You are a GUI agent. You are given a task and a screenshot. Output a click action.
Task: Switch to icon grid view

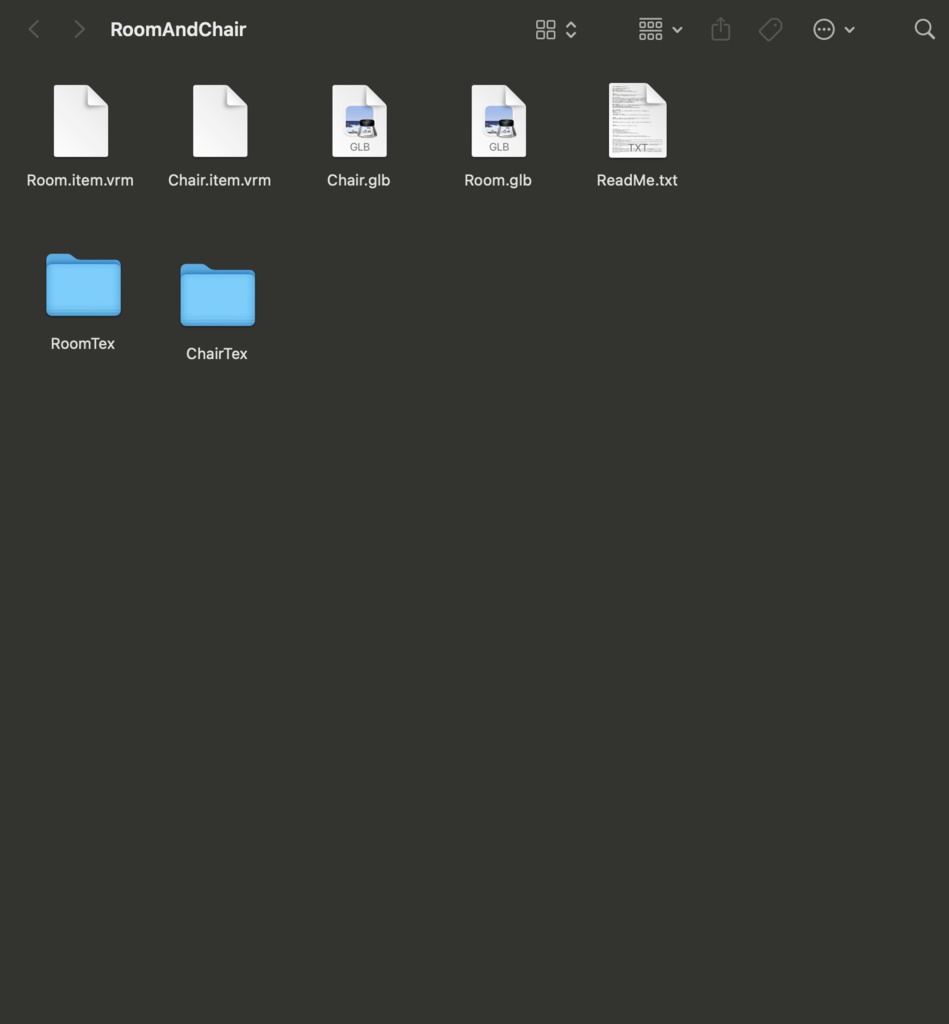point(545,29)
